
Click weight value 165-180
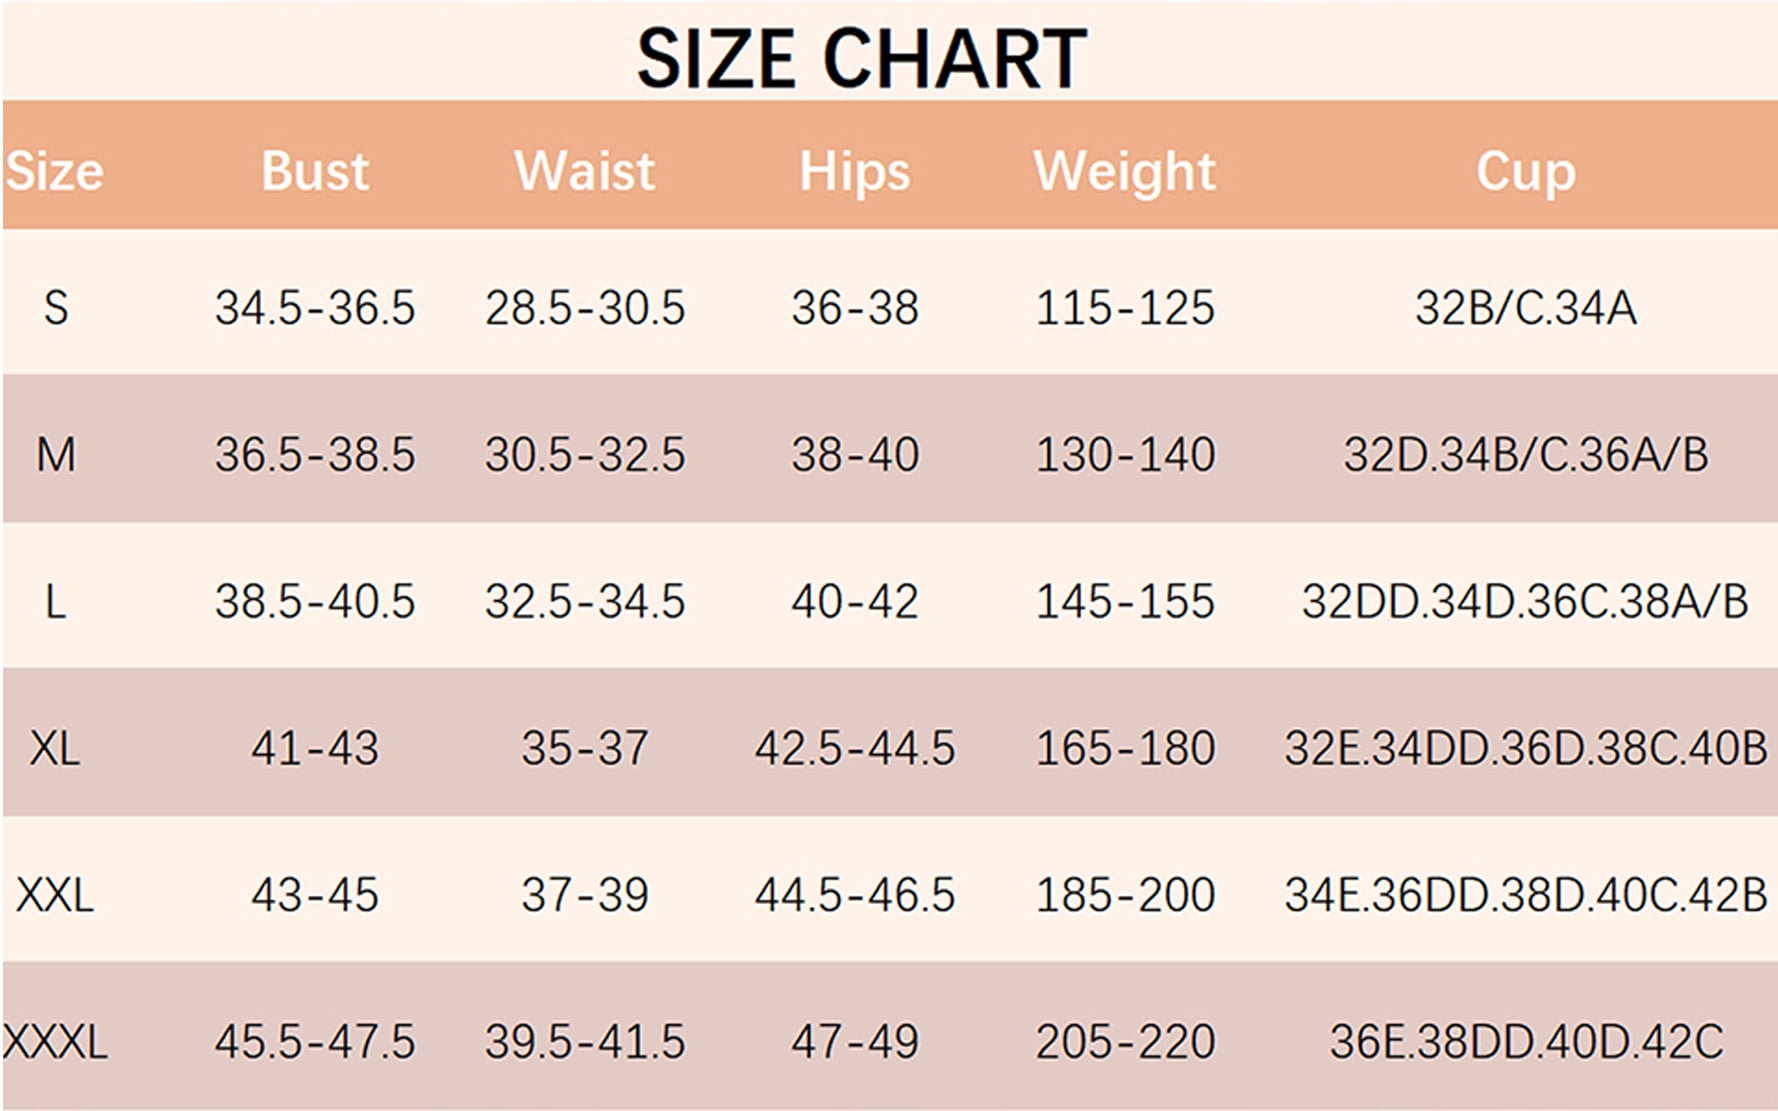tap(1125, 748)
